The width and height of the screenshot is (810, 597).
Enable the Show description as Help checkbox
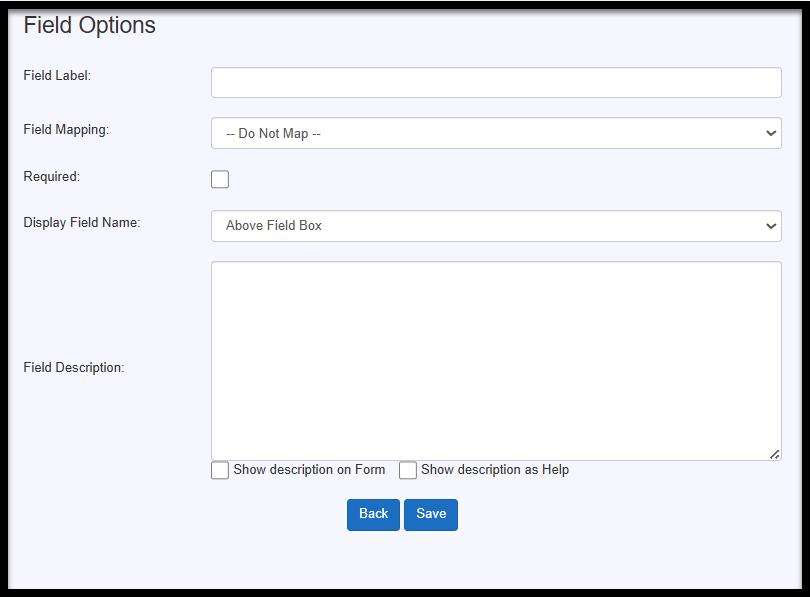click(408, 470)
